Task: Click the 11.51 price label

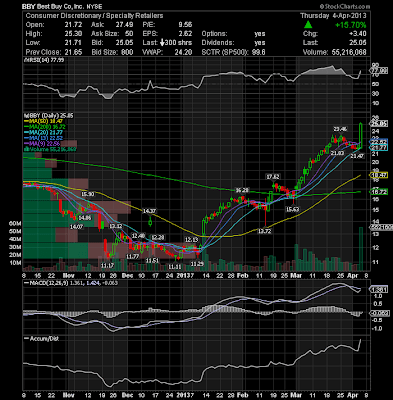Action: pos(152,260)
